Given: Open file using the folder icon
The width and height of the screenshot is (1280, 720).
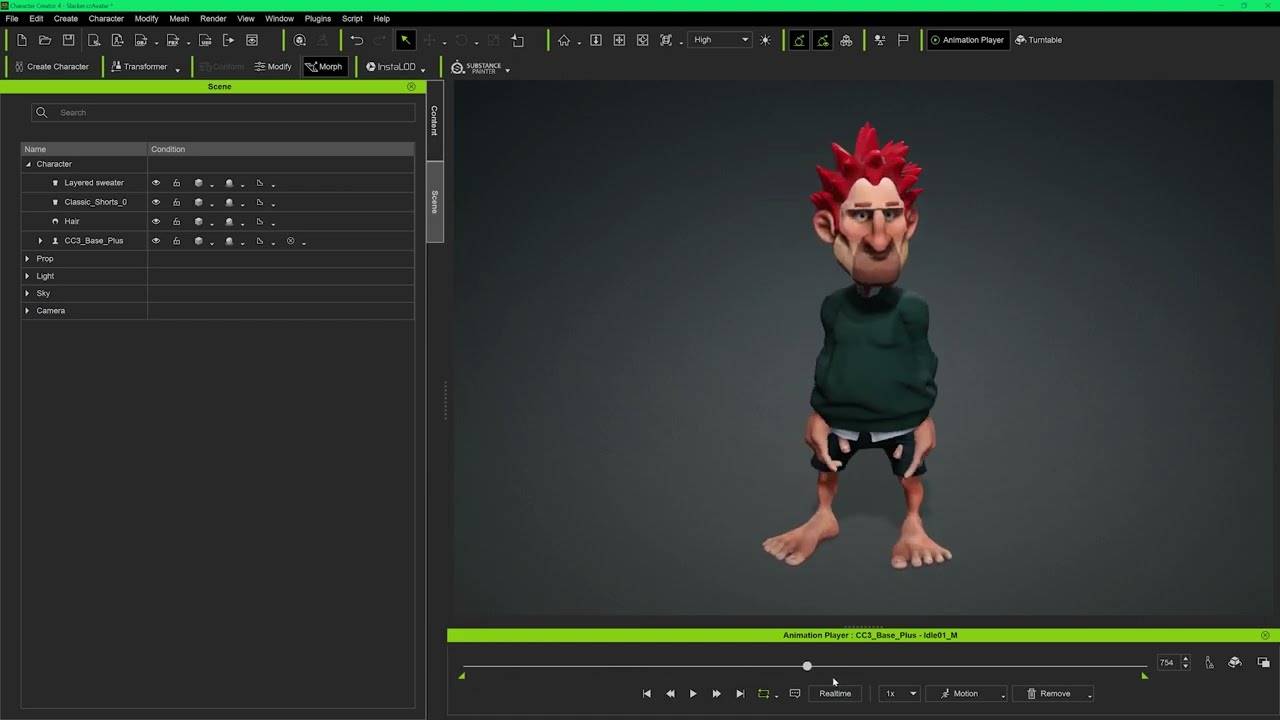Looking at the screenshot, I should 45,40.
